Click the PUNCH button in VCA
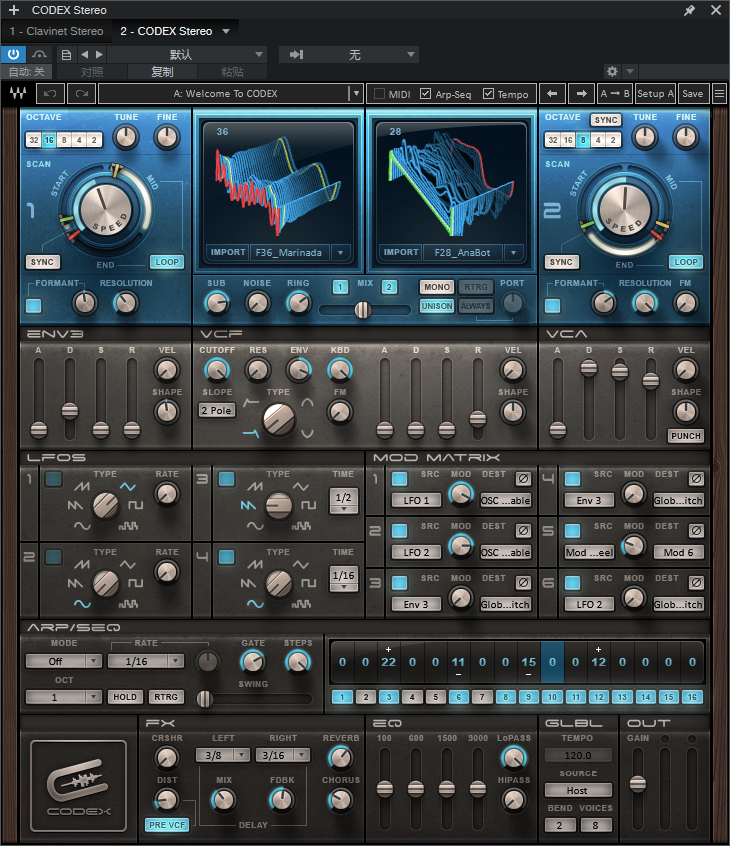 (x=686, y=436)
